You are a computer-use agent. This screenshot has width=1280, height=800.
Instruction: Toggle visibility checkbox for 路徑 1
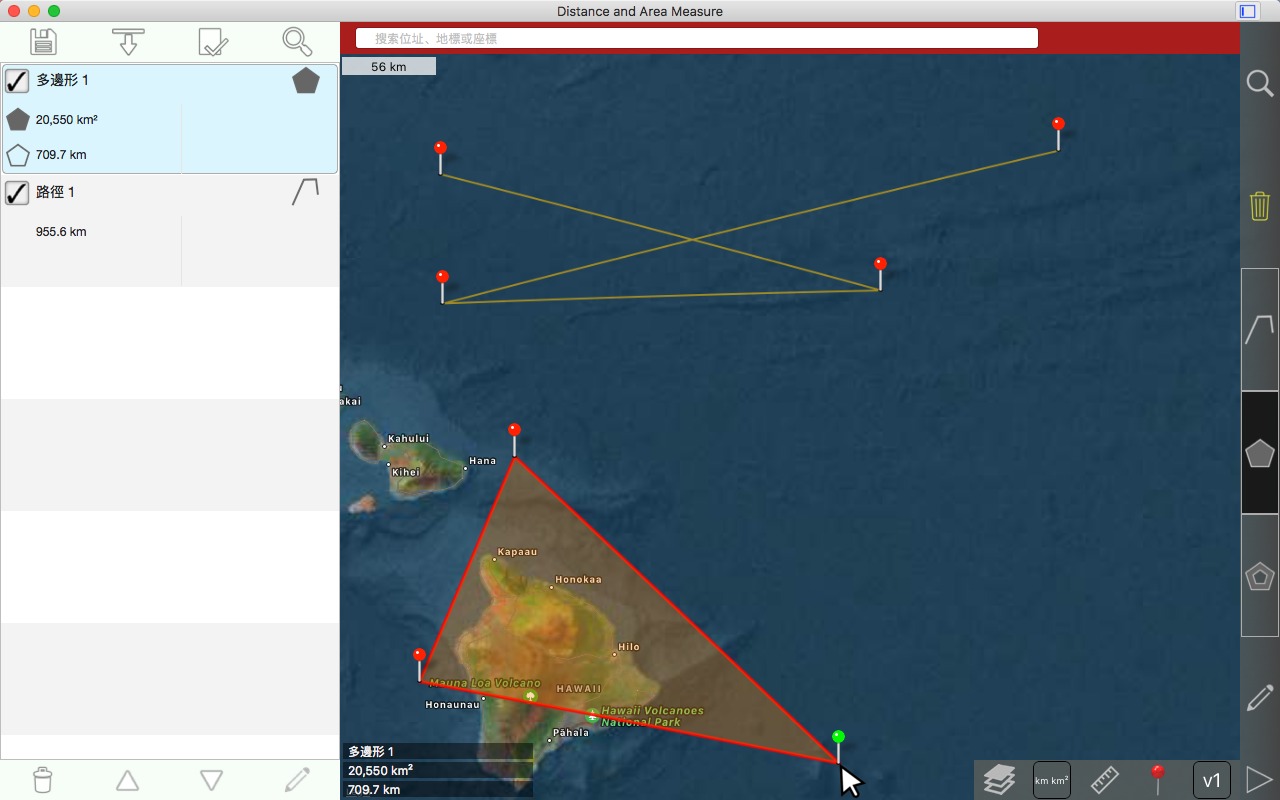[17, 192]
